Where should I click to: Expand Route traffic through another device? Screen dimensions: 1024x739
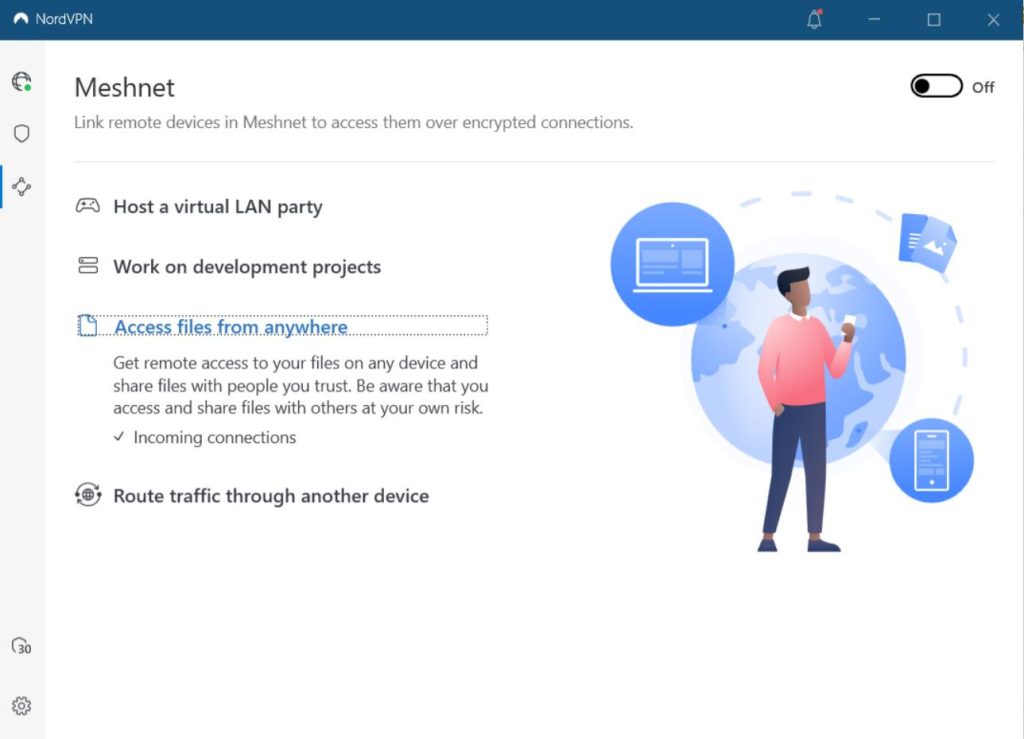coord(271,496)
